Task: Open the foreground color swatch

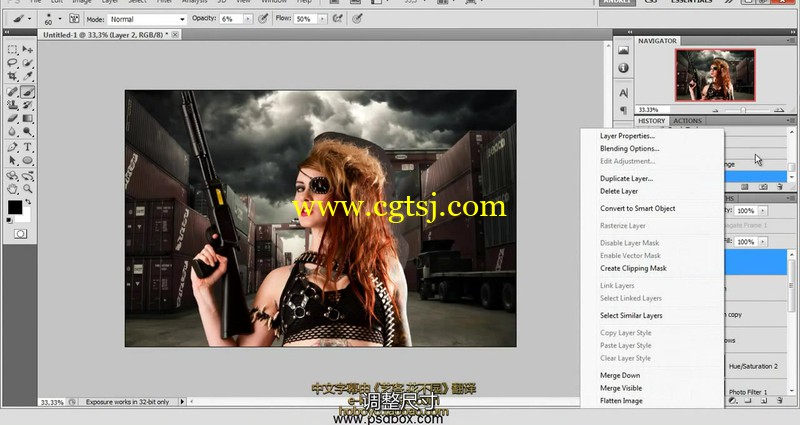Action: [14, 207]
